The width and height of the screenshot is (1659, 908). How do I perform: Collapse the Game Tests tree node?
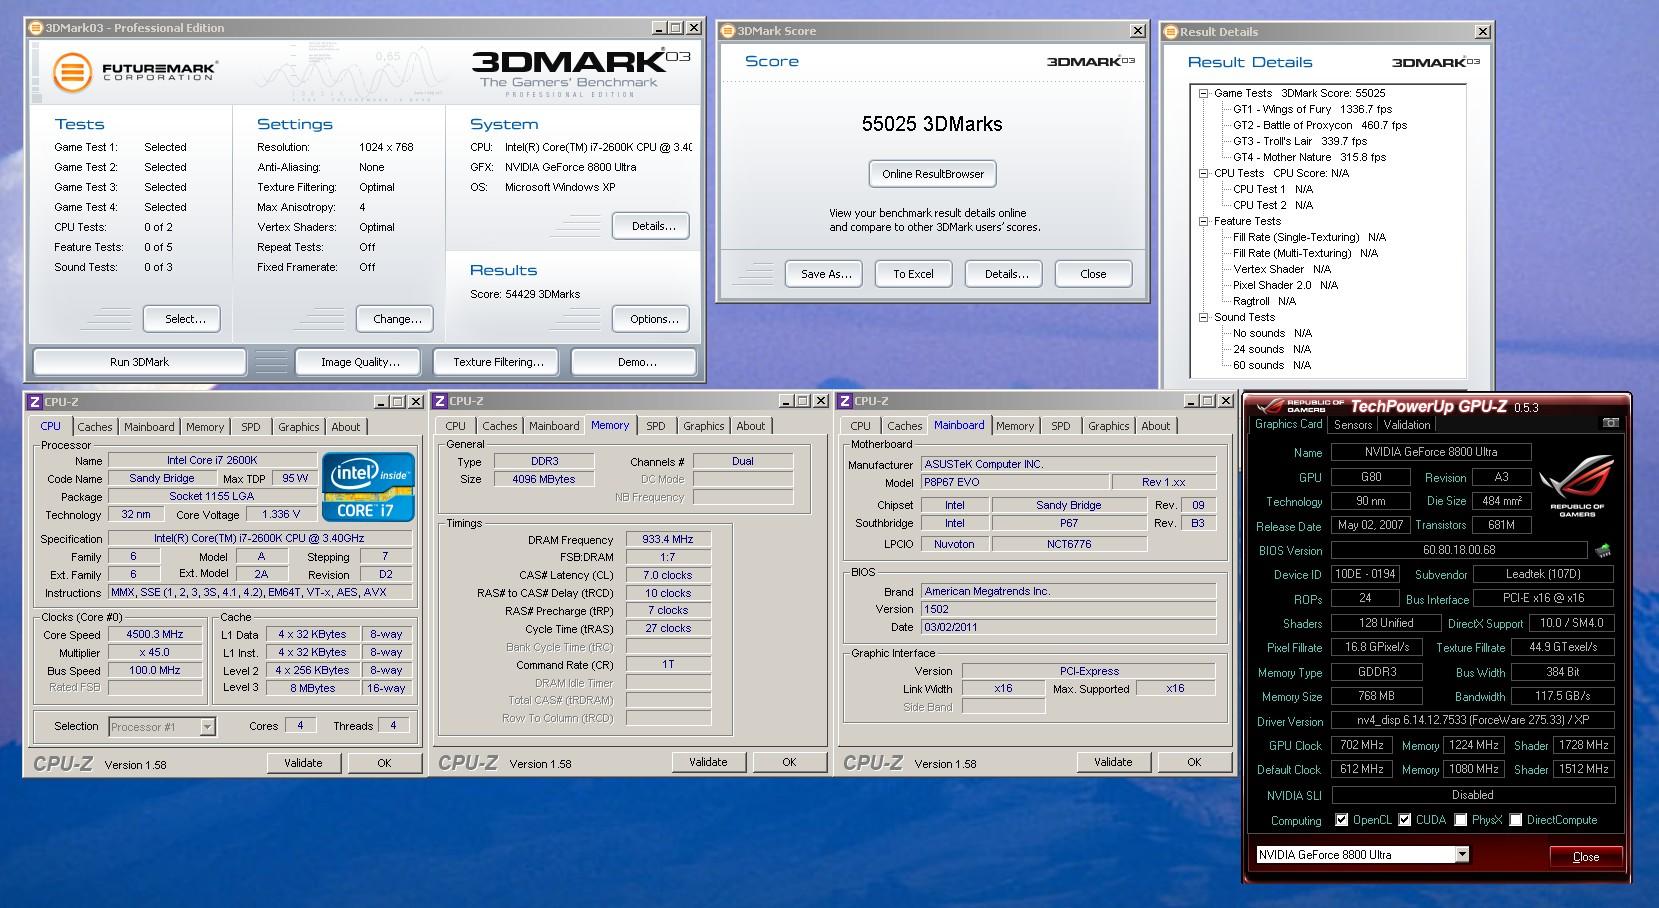tap(1204, 93)
